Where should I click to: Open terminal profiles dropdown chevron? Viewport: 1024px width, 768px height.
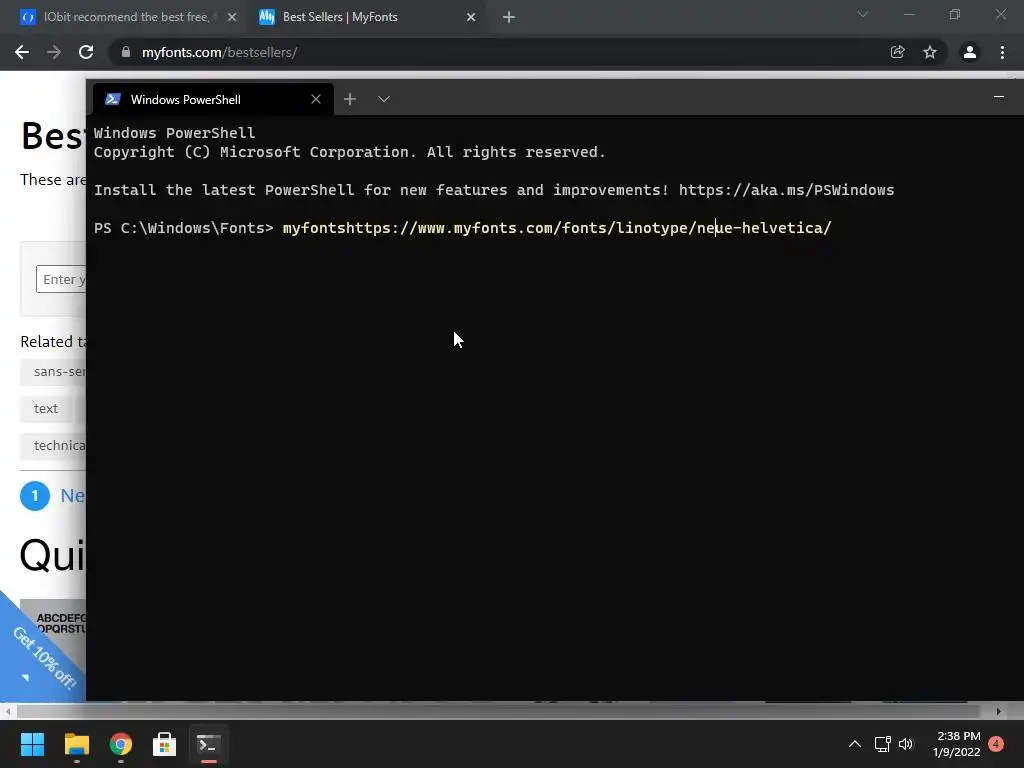click(x=383, y=99)
